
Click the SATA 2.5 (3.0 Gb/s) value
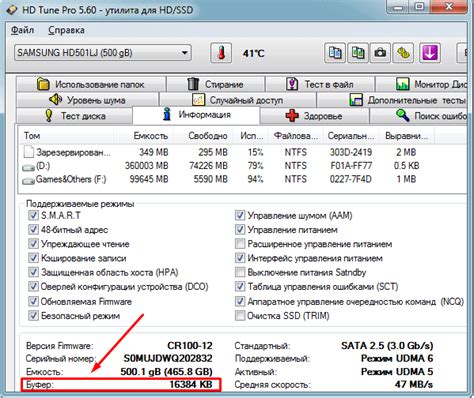click(387, 346)
